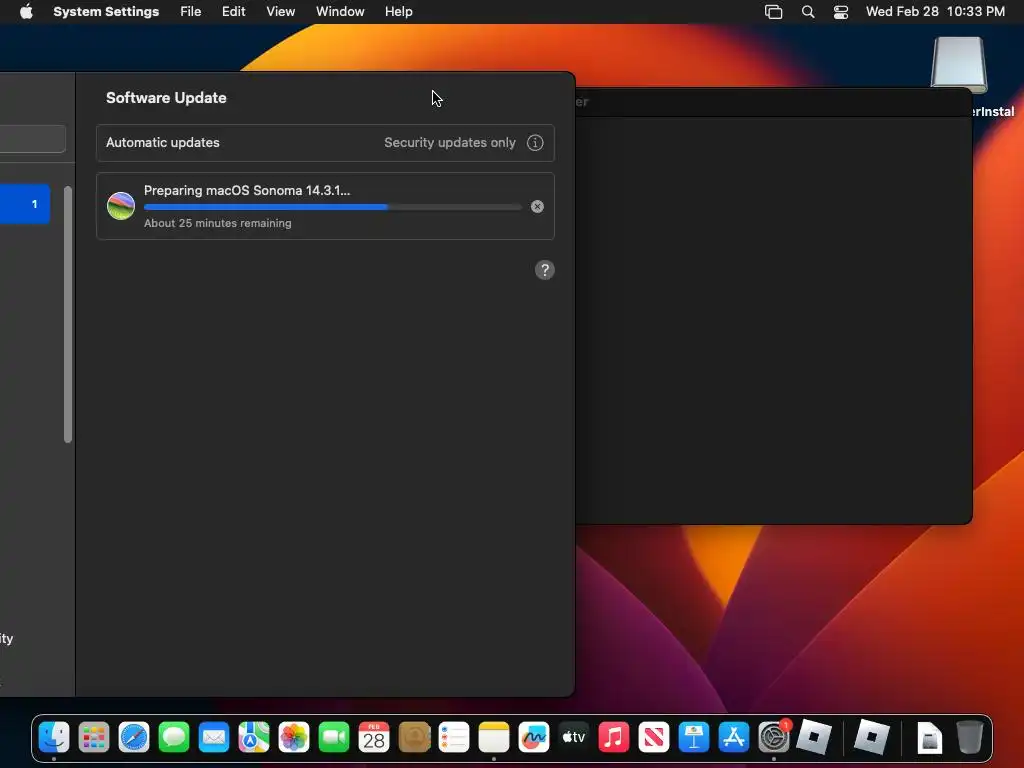Open the System Settings menu
Screen dimensions: 1024x768
click(x=106, y=12)
